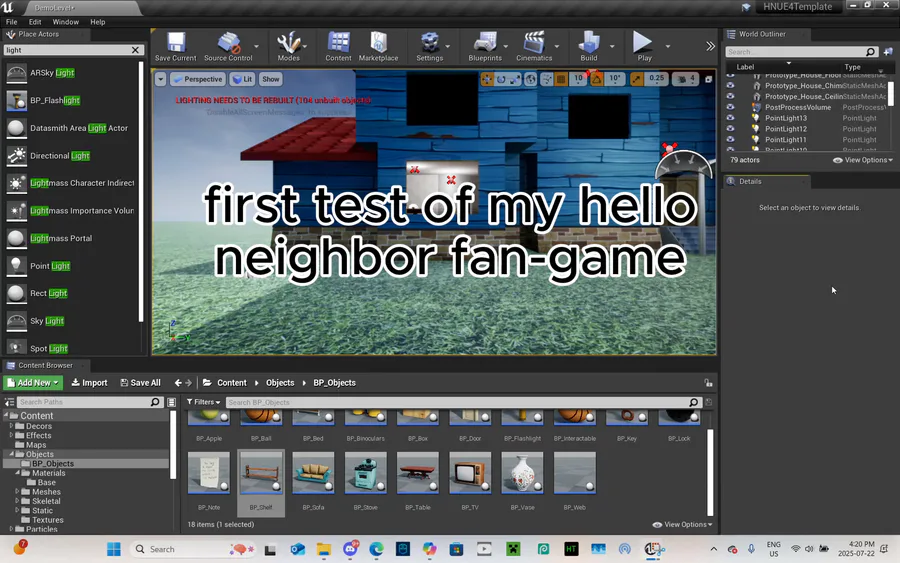Open the viewport options dropdown arrow
This screenshot has height=563, width=900.
(x=161, y=79)
